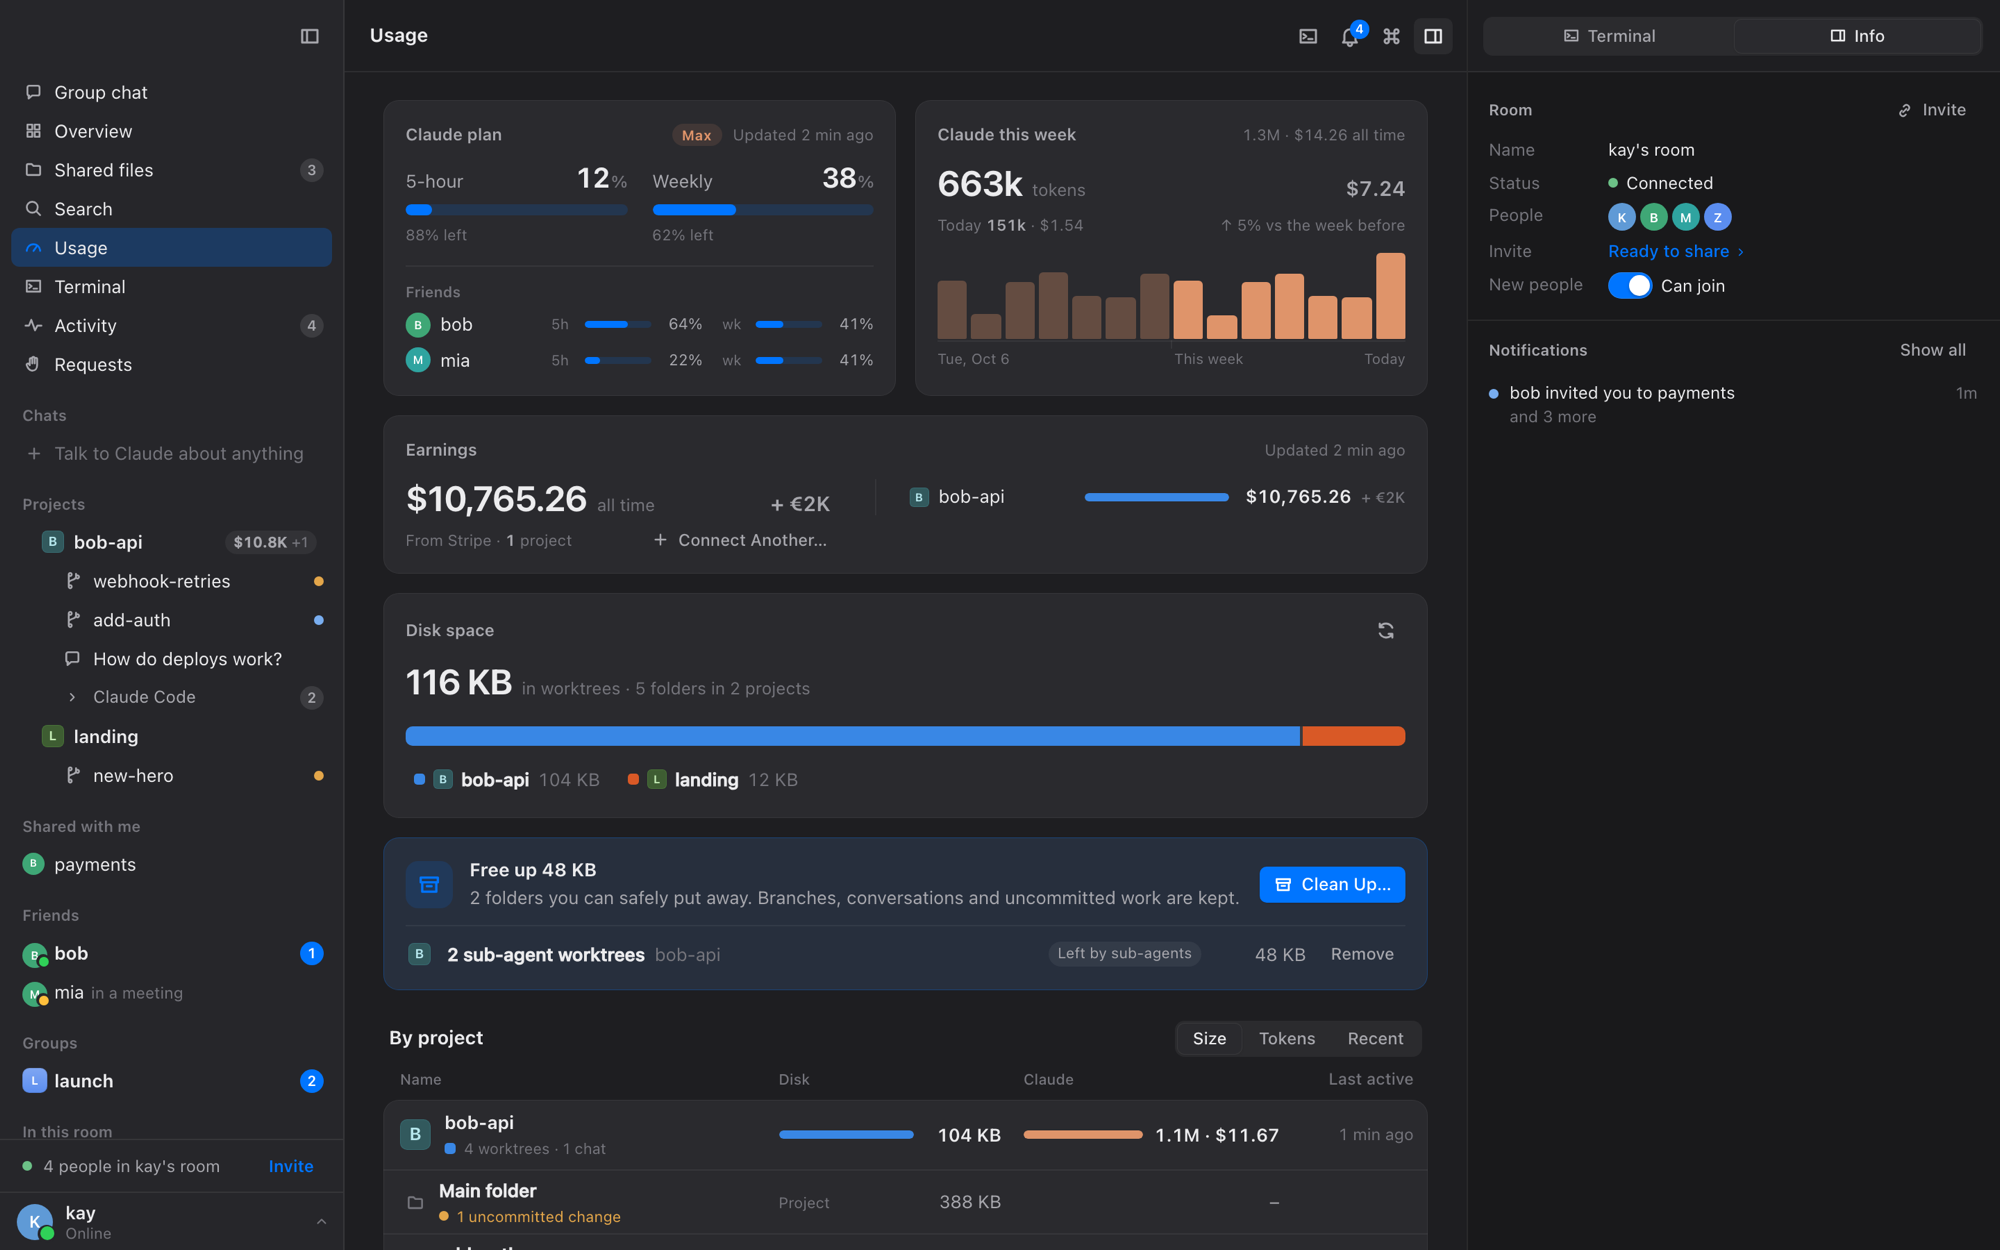Open the launch group

(x=172, y=1082)
